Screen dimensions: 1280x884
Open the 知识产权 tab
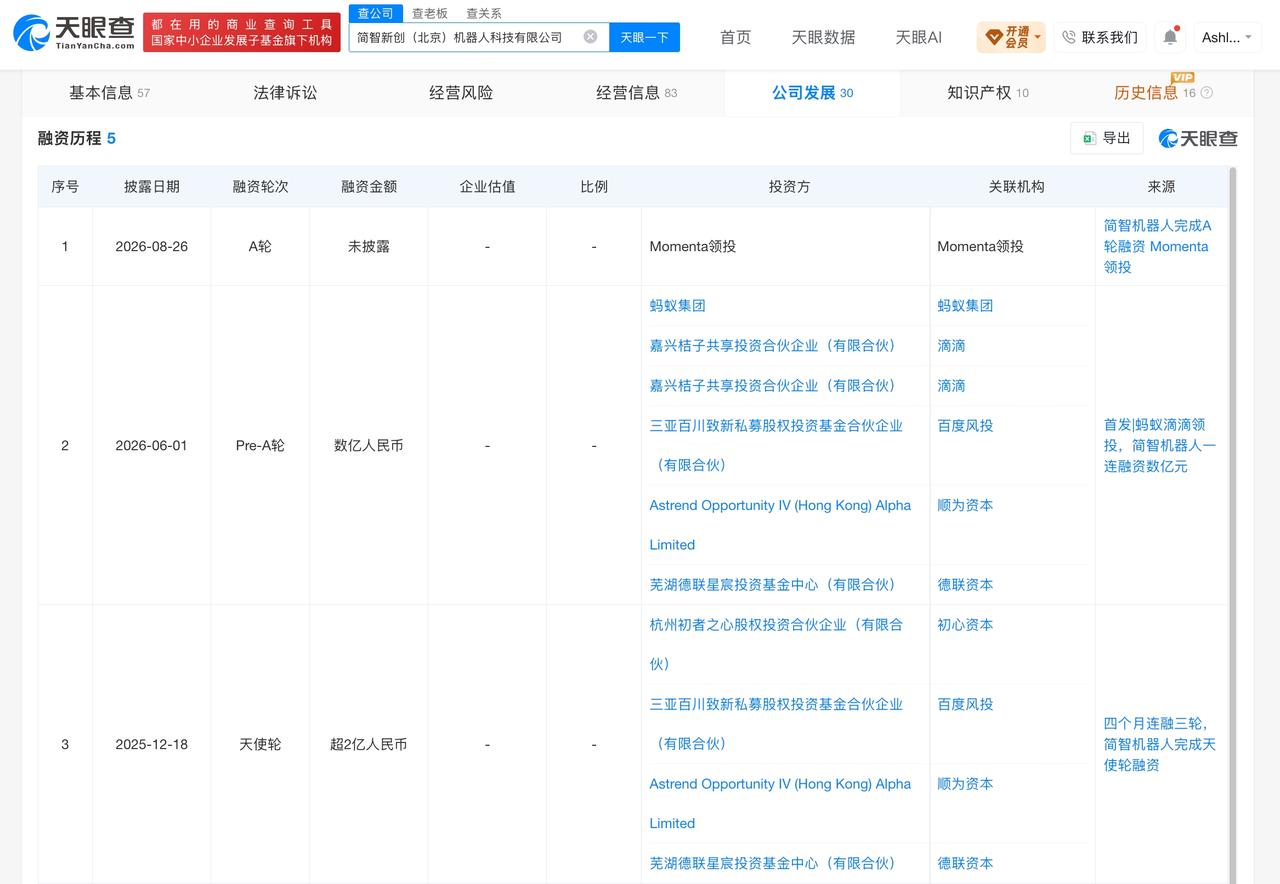click(x=988, y=93)
